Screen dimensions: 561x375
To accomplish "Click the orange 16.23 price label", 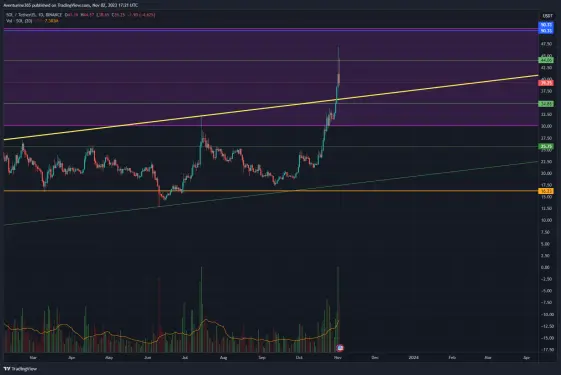I will pyautogui.click(x=546, y=191).
